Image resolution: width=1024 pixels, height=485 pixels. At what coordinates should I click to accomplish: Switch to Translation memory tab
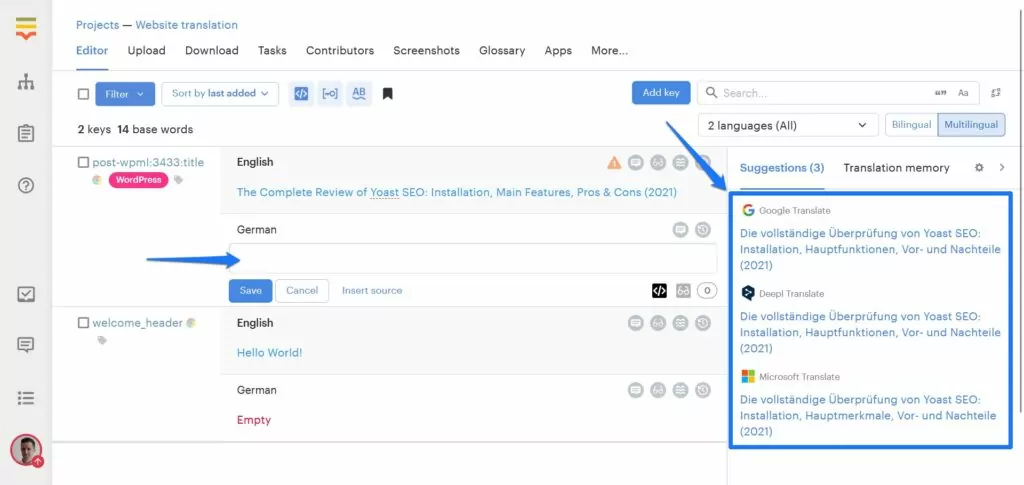896,168
